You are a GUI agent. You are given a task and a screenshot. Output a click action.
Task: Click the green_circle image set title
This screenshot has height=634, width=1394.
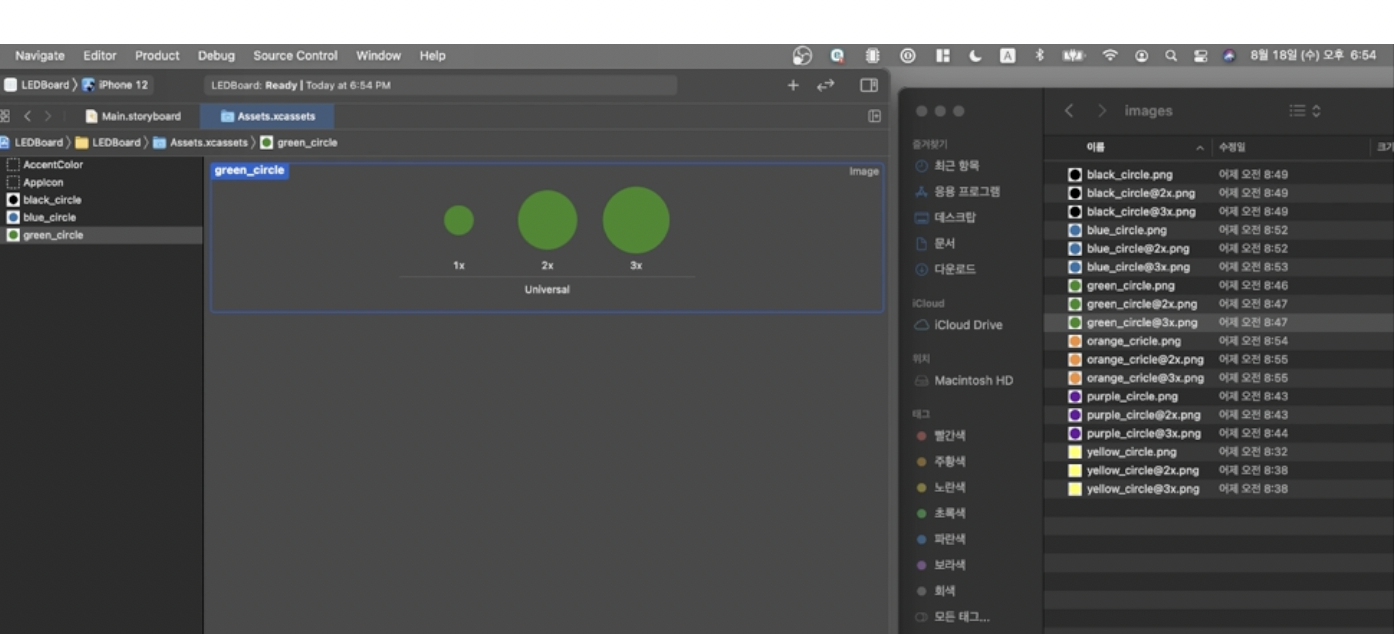249,171
